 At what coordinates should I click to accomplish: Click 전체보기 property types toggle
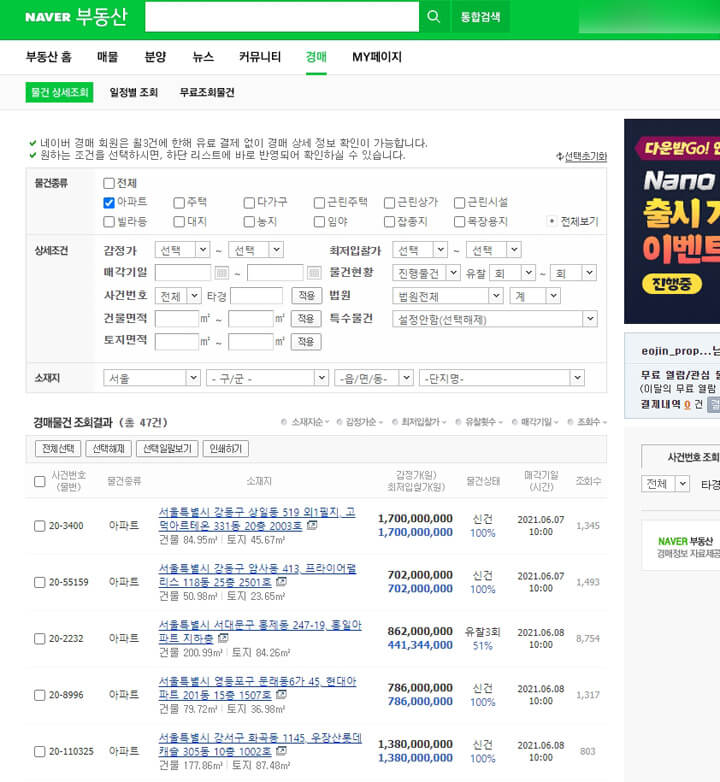click(x=573, y=221)
